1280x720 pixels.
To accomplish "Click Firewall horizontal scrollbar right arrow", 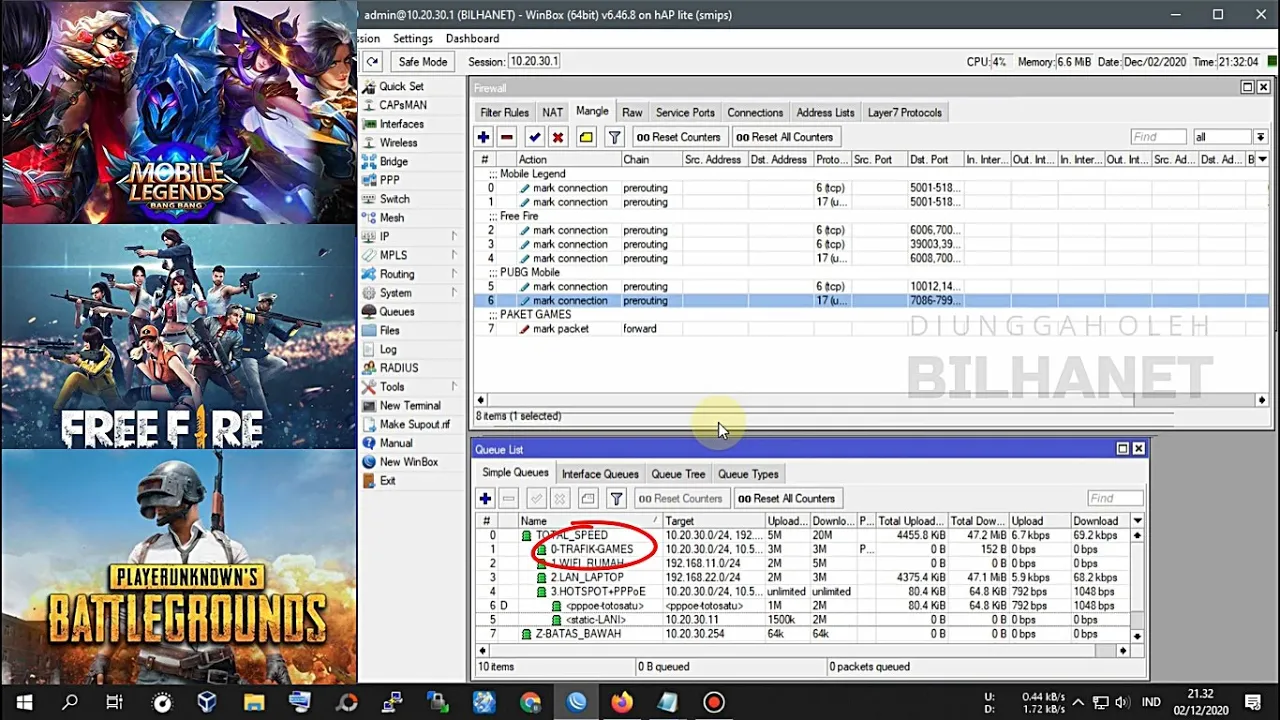I will click(1261, 400).
